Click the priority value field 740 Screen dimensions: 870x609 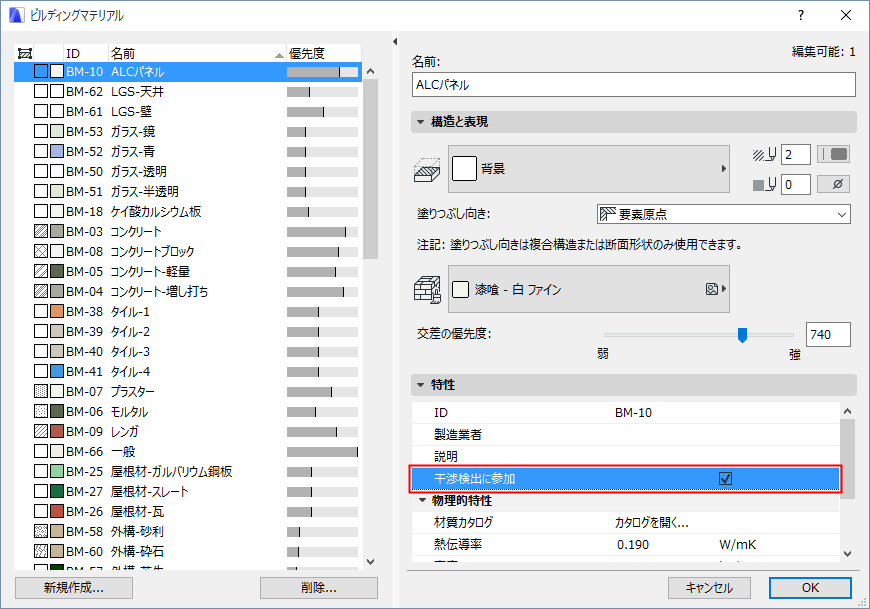pos(828,334)
